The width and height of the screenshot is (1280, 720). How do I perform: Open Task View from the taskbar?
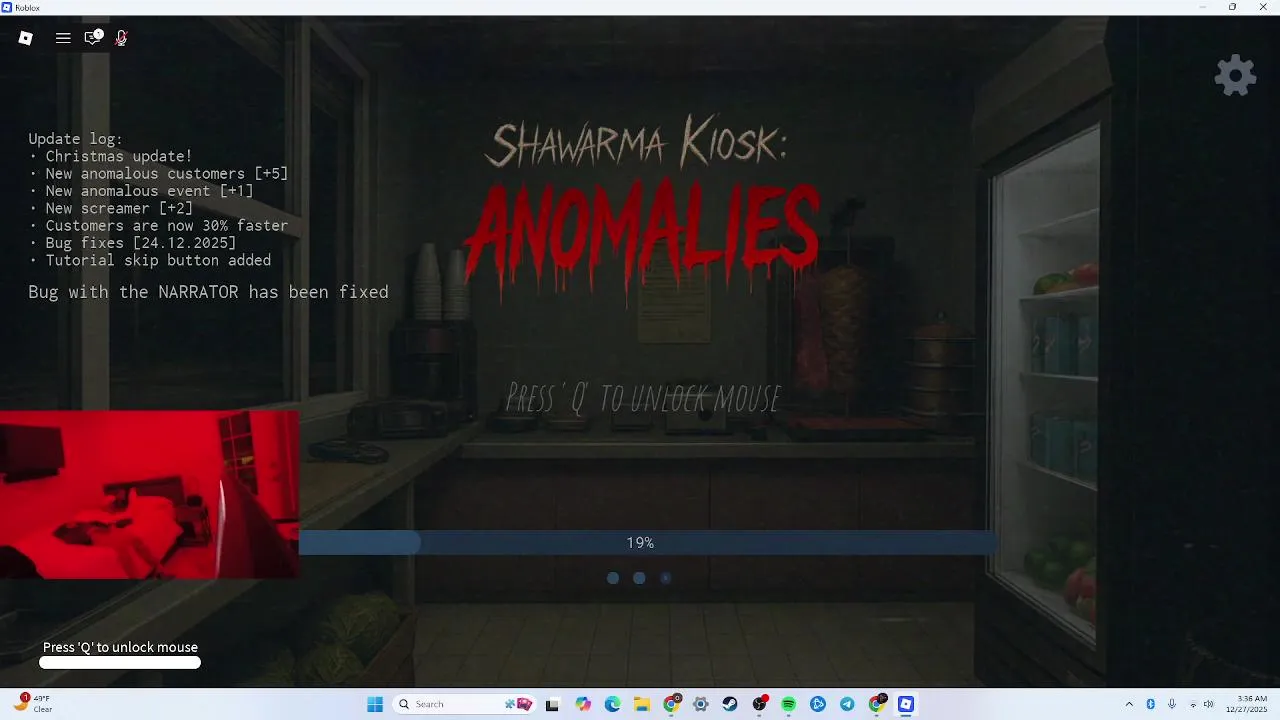[x=552, y=704]
